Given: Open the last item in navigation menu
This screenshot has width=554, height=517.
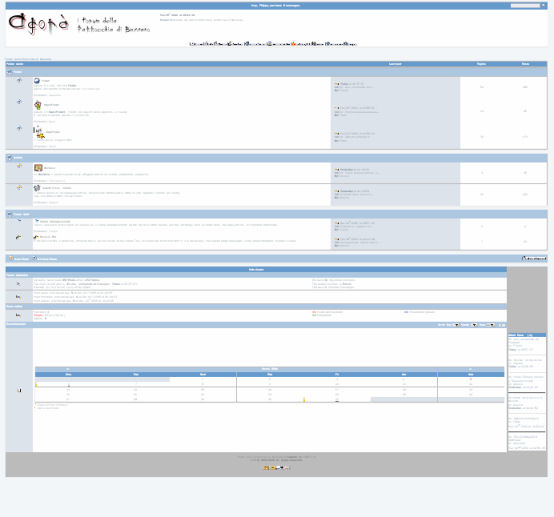Looking at the screenshot, I should point(350,44).
